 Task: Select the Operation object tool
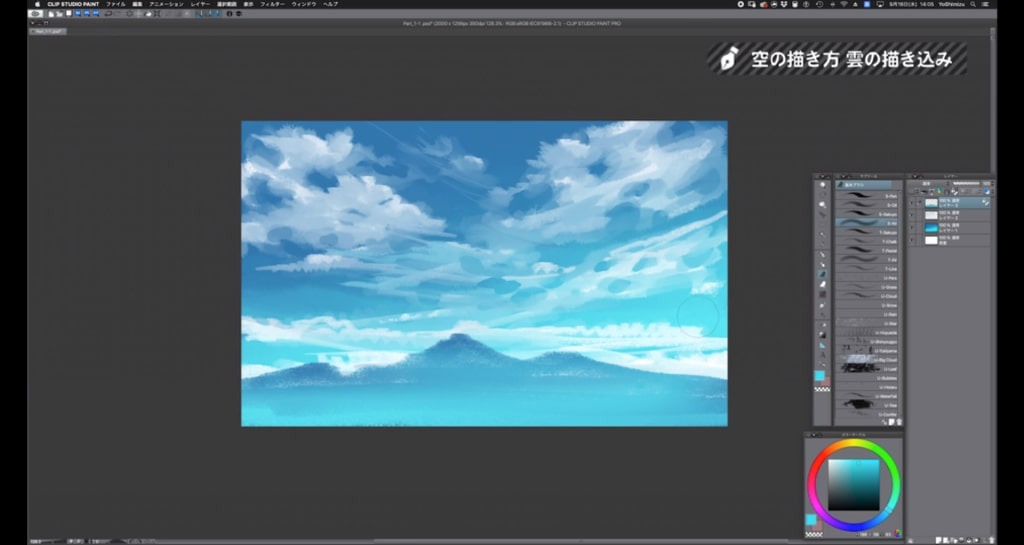pos(823,204)
